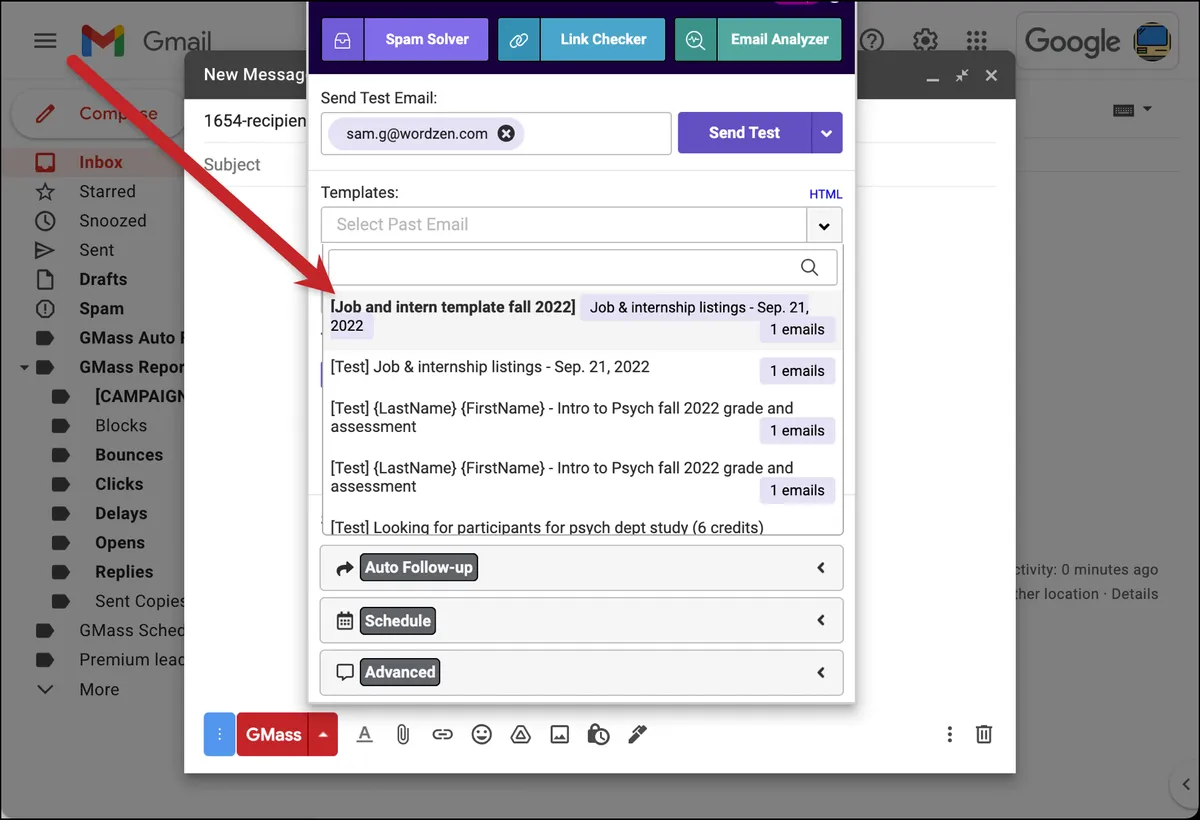Click 1654-recipients address in To field
This screenshot has width=1200, height=820.
(x=254, y=121)
